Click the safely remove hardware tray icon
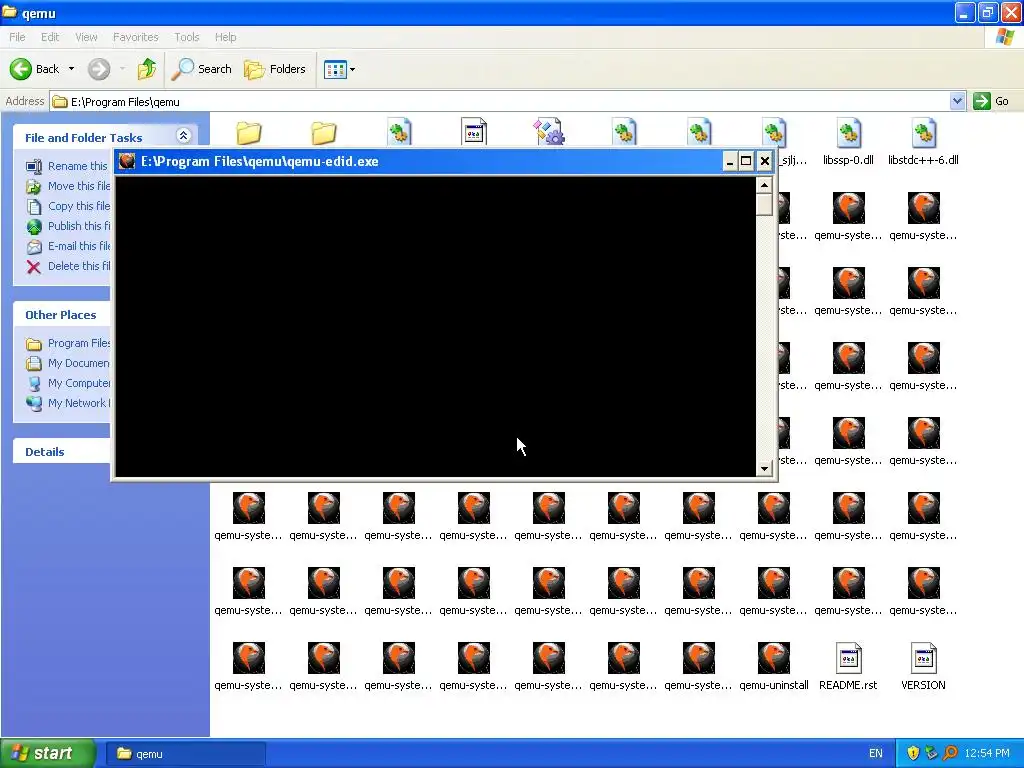The width and height of the screenshot is (1024, 768). click(x=931, y=754)
